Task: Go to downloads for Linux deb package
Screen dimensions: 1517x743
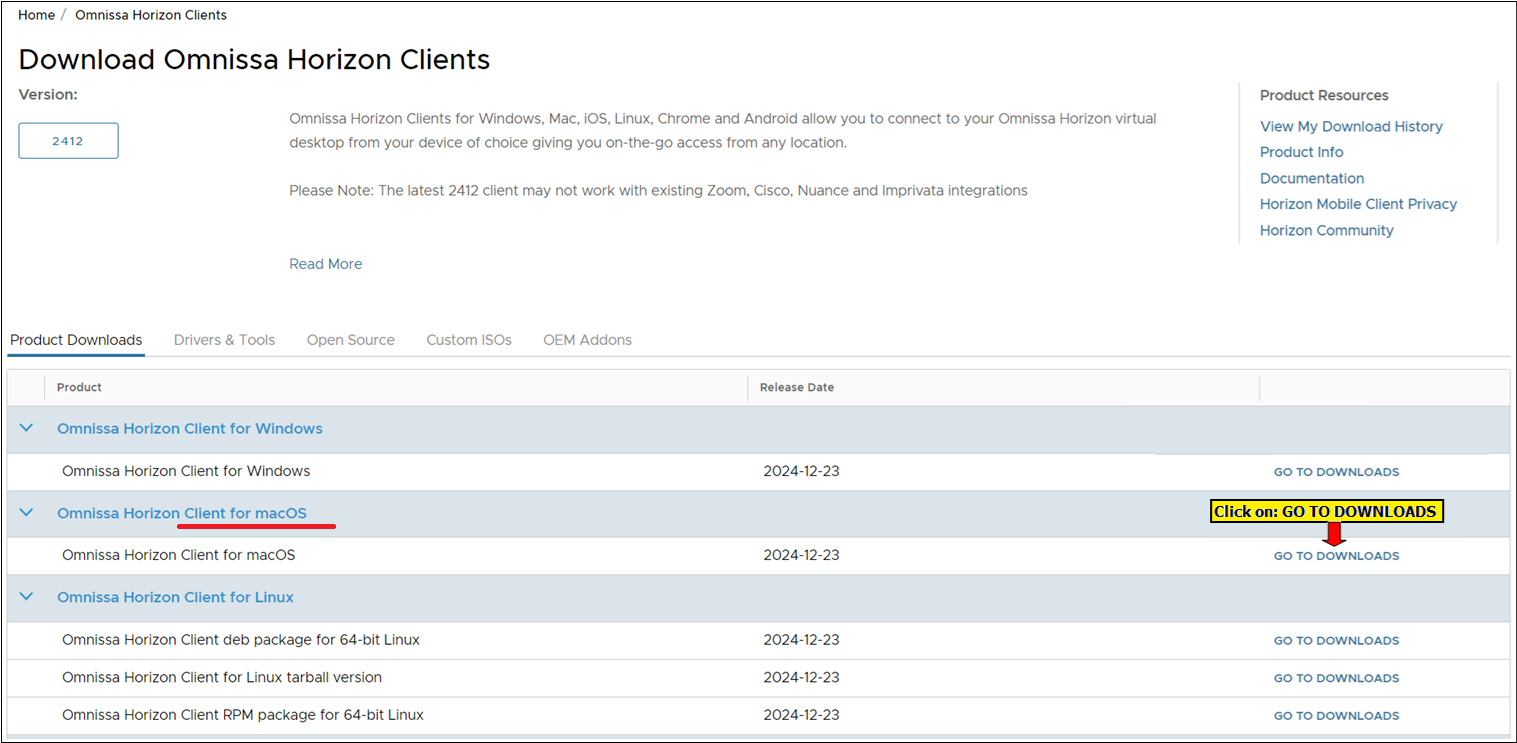Action: [1336, 641]
